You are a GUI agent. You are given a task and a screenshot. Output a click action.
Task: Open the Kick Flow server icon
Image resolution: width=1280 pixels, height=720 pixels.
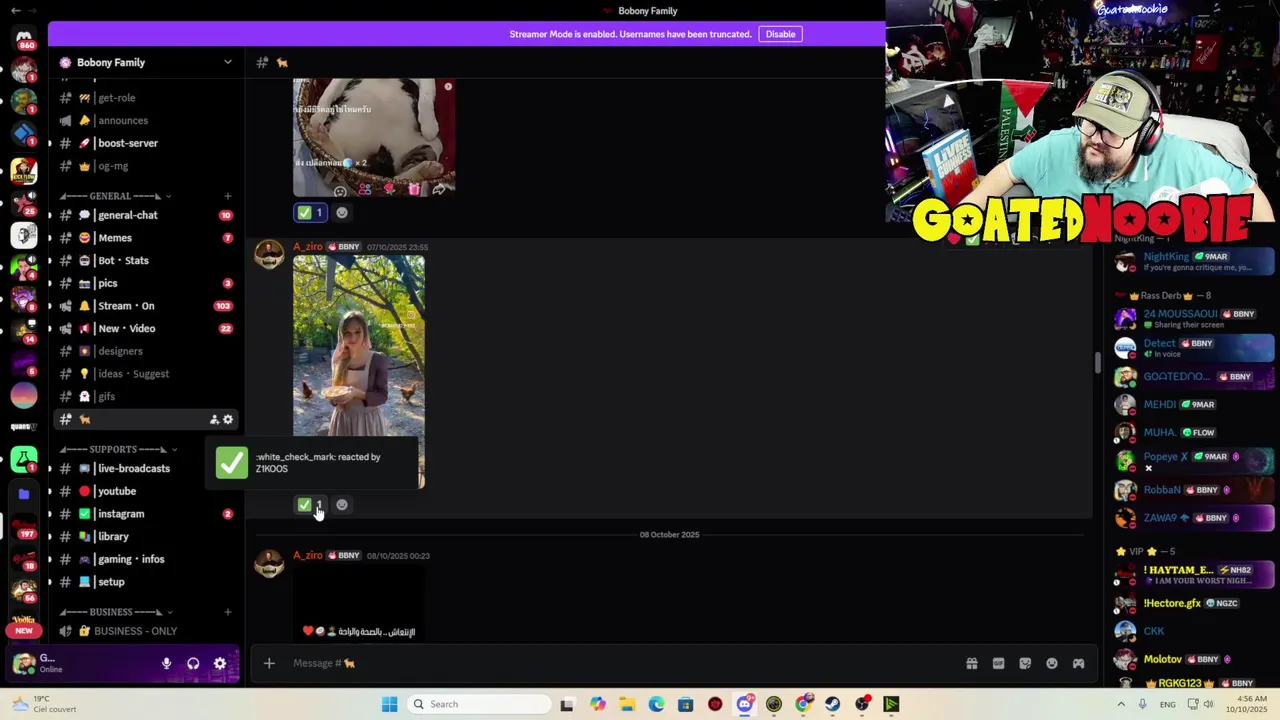click(24, 171)
